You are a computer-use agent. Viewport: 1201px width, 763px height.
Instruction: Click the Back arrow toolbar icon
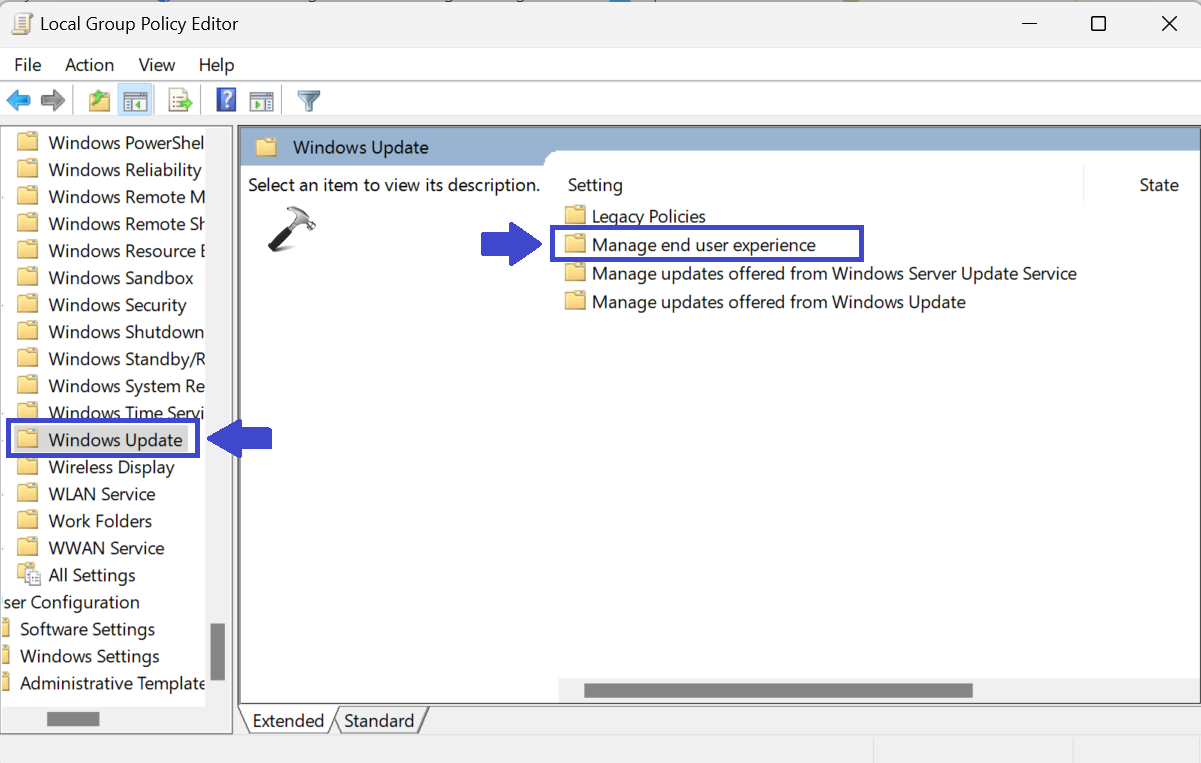point(18,100)
